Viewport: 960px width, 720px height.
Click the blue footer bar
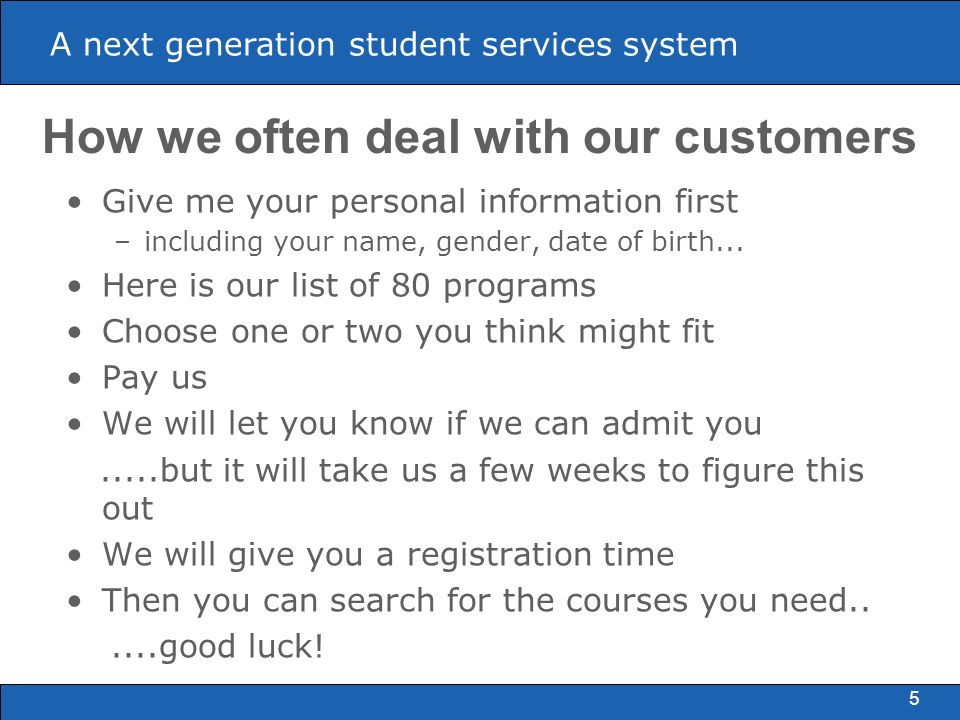[480, 702]
